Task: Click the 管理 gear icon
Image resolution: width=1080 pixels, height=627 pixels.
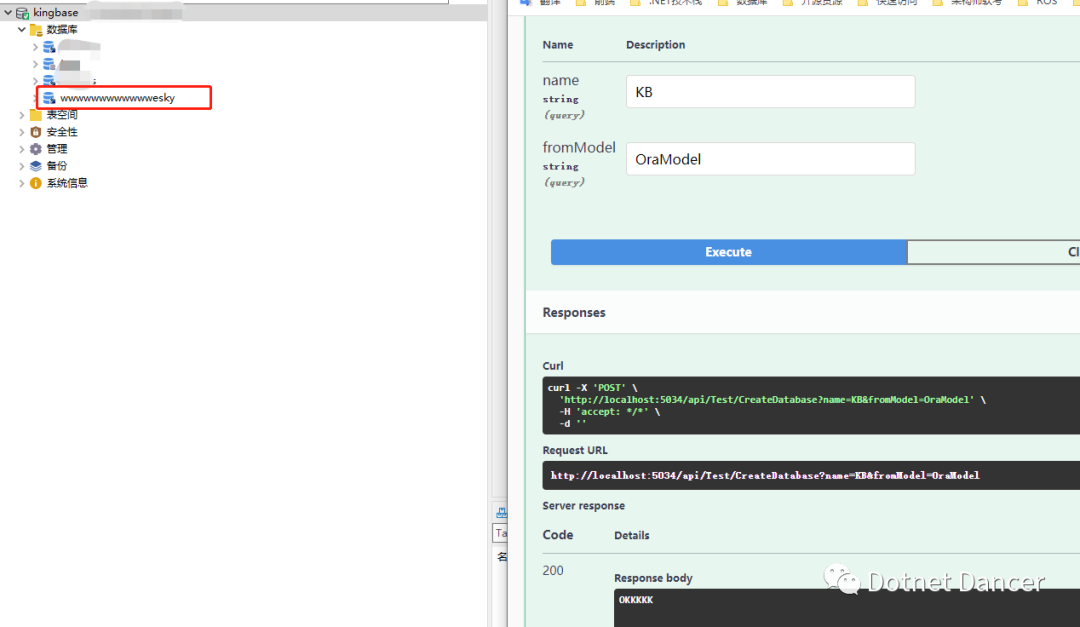Action: pyautogui.click(x=36, y=149)
